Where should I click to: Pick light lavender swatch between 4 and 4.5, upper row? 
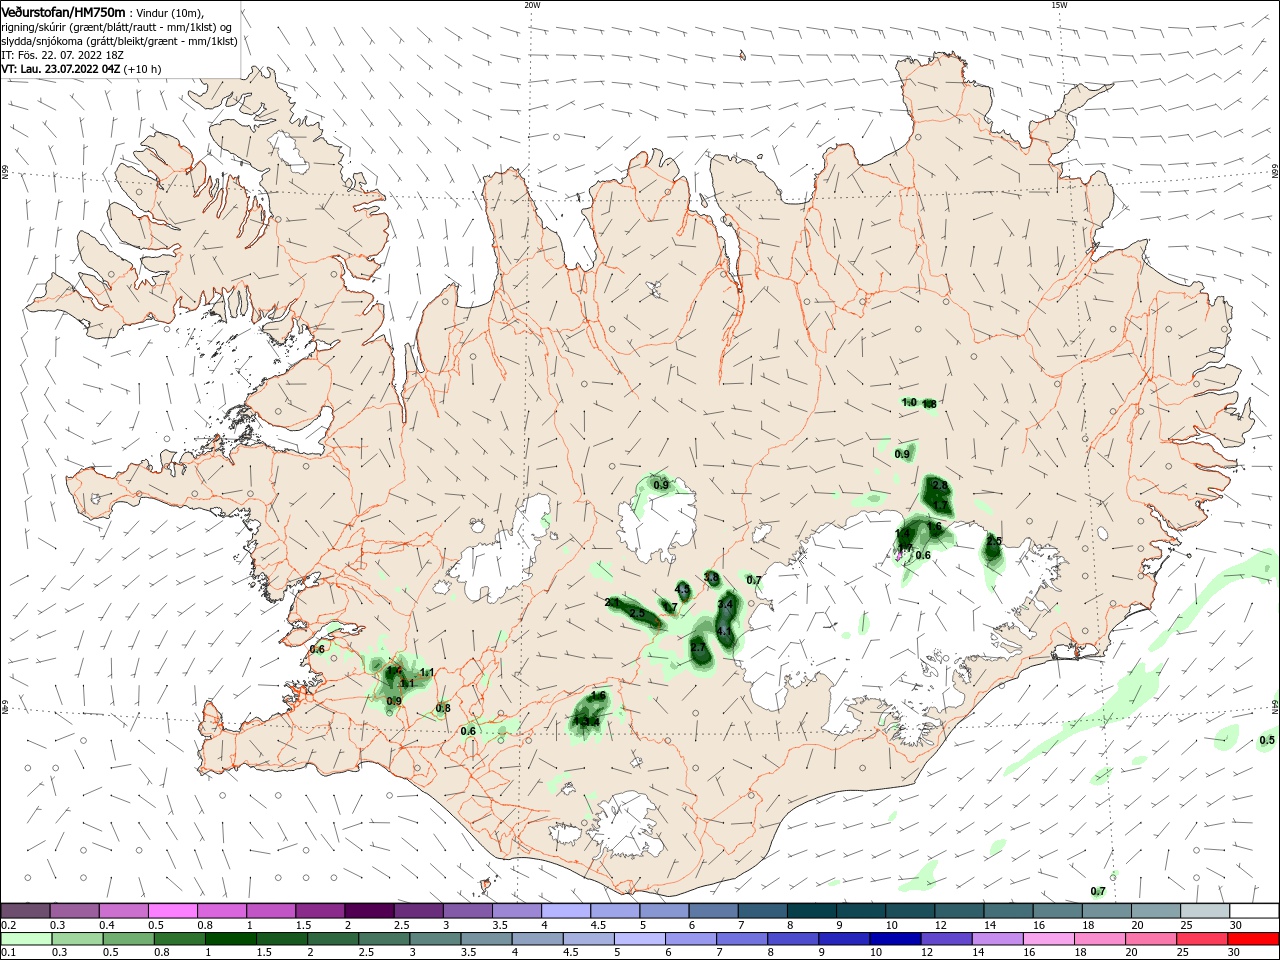pos(566,911)
